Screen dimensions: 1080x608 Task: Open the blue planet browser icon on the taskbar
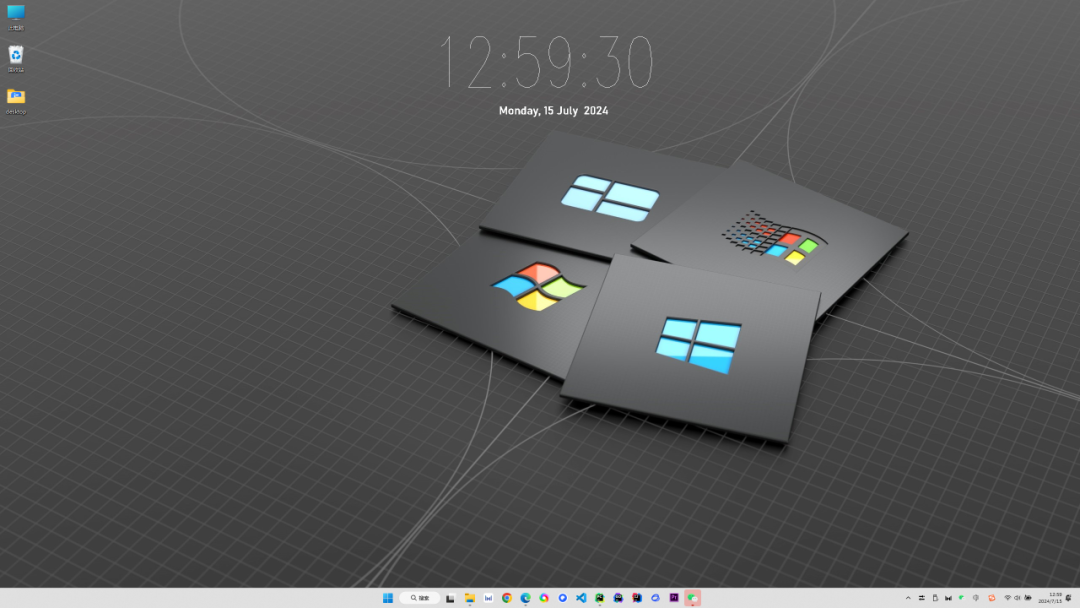click(x=655, y=598)
